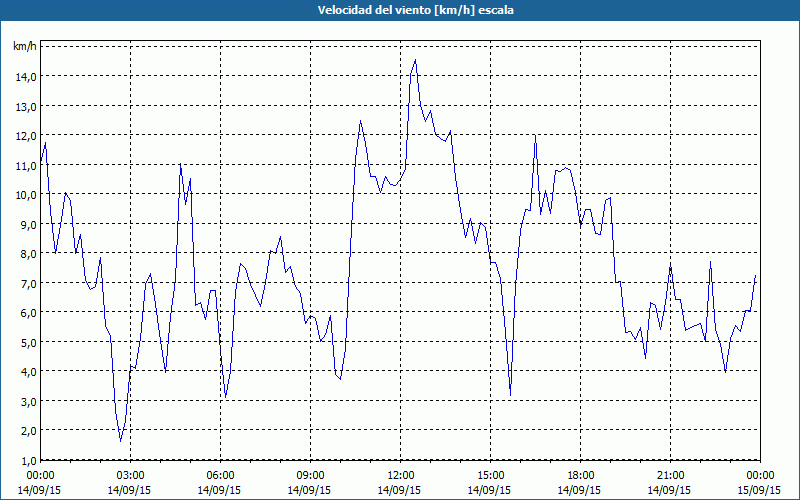The image size is (800, 500).
Task: Click the 'km/h' unit label on the y-axis
Action: pyautogui.click(x=25, y=46)
